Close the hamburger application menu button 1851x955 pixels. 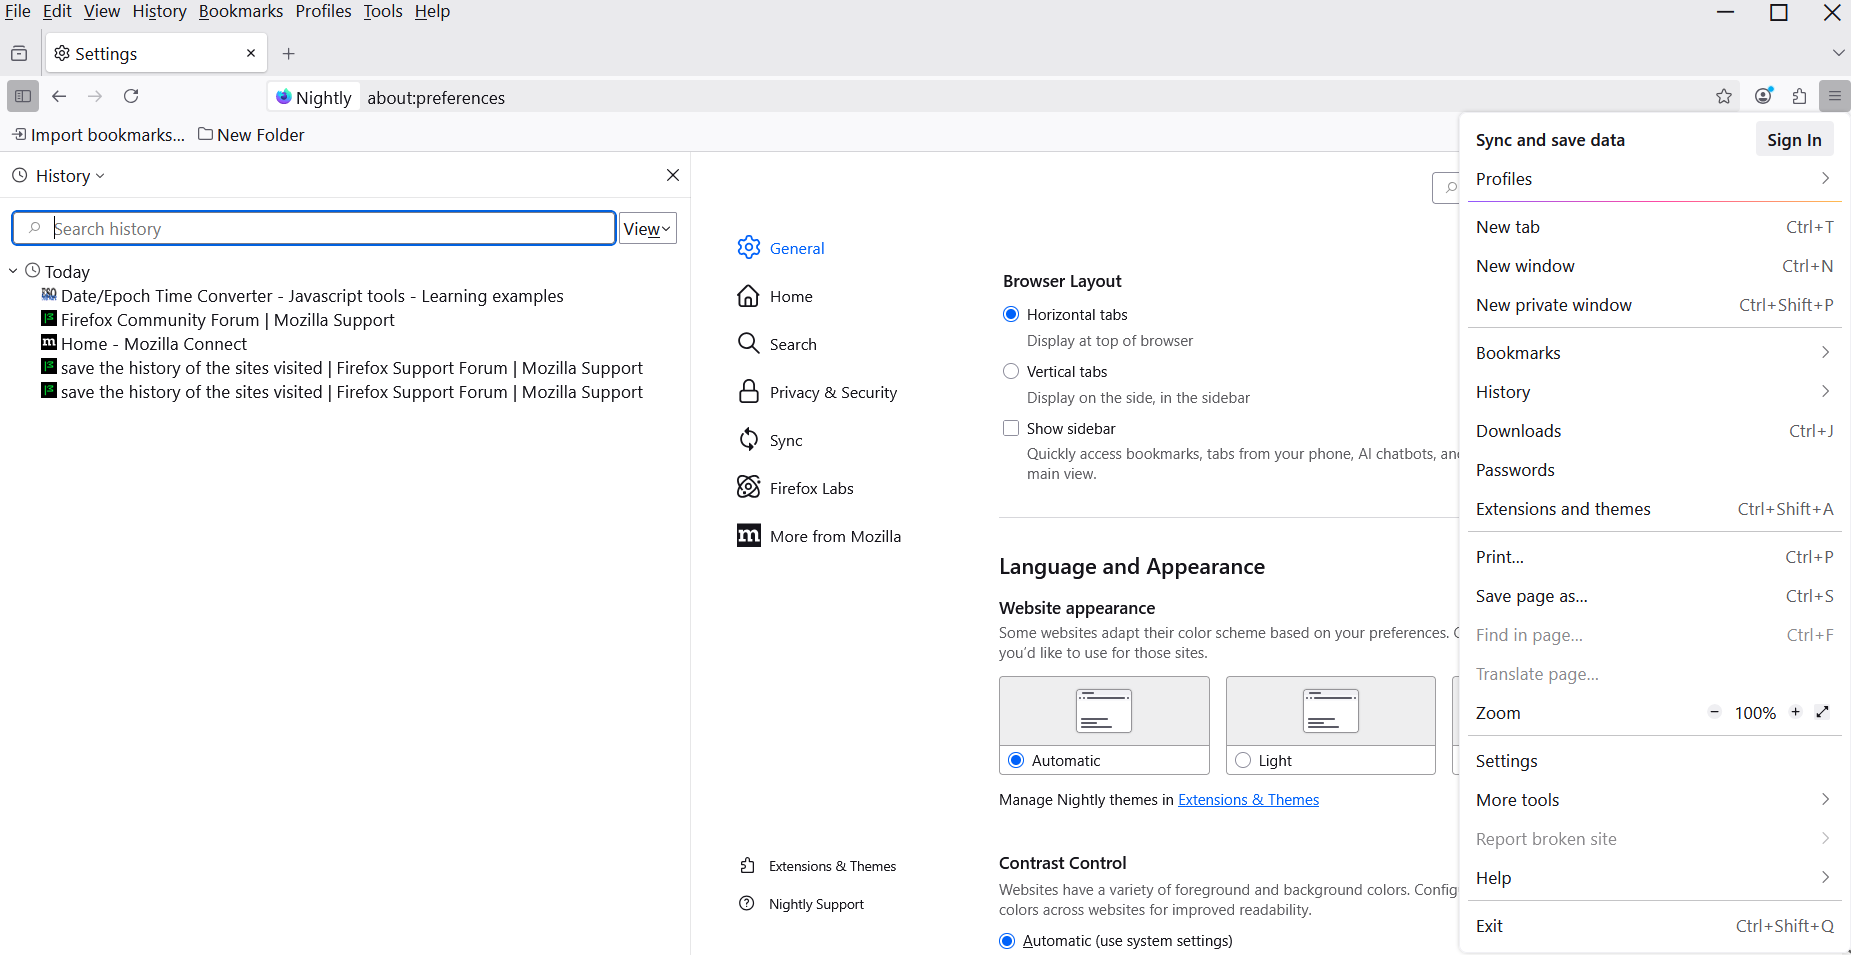coord(1835,96)
